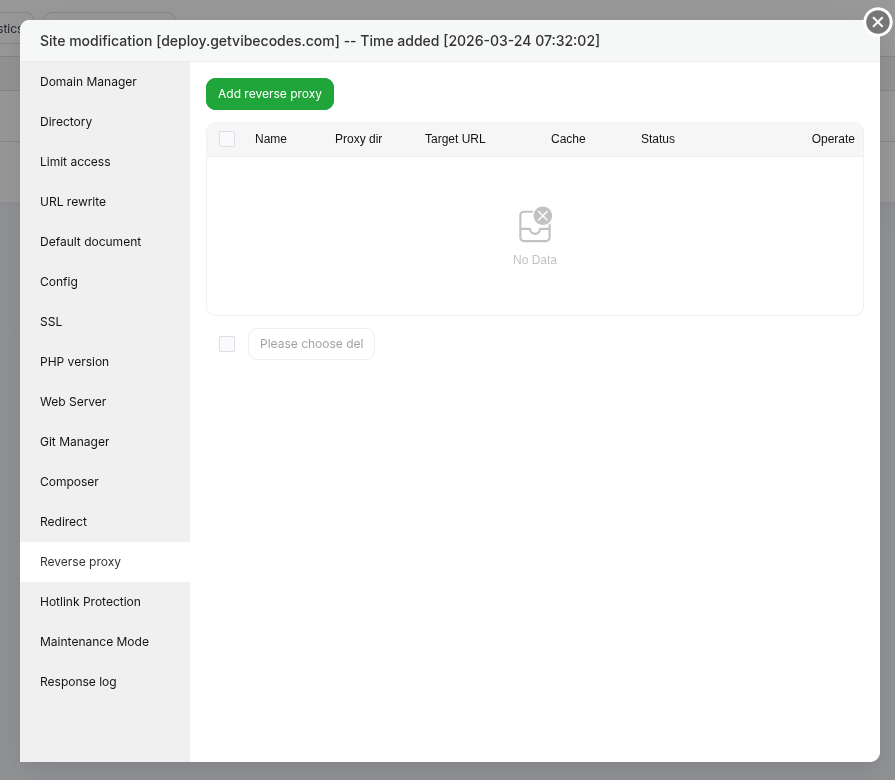Open the Domain Manager tab
The width and height of the screenshot is (895, 780).
pyautogui.click(x=88, y=82)
